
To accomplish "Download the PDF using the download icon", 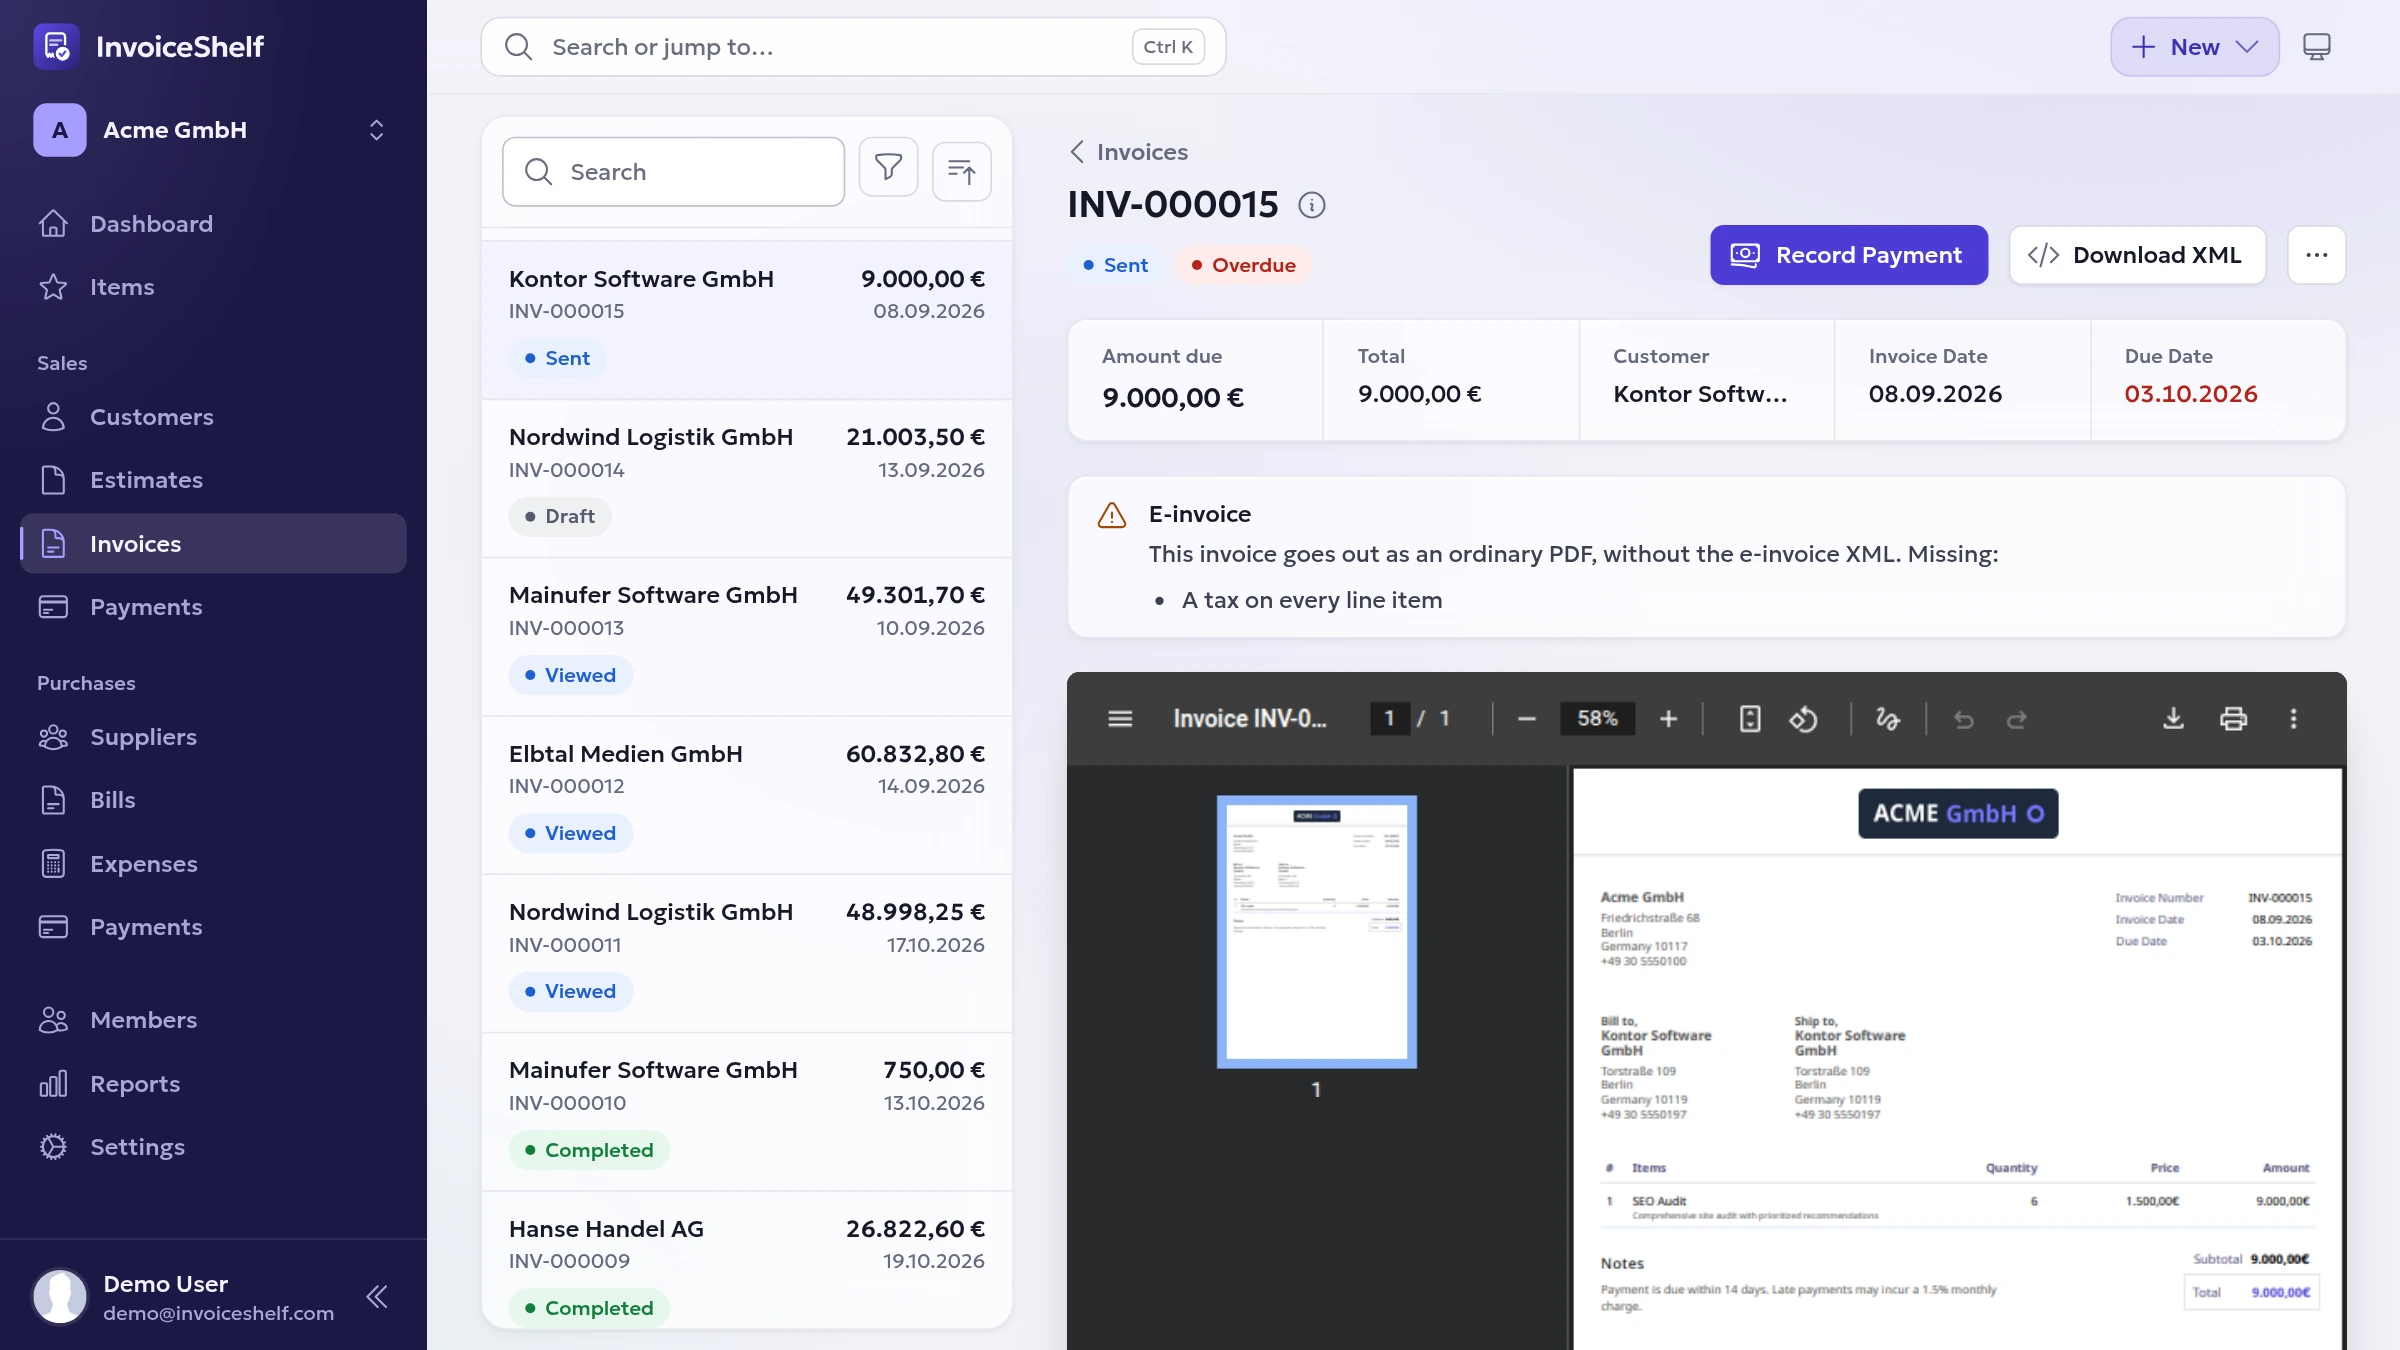I will click(x=2173, y=719).
